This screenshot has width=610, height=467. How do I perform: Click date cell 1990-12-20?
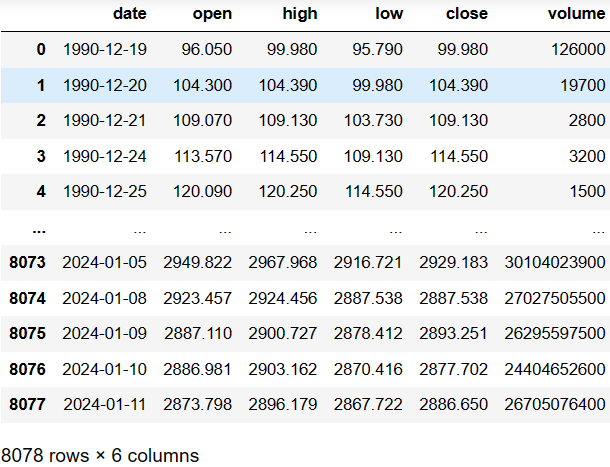coord(105,85)
